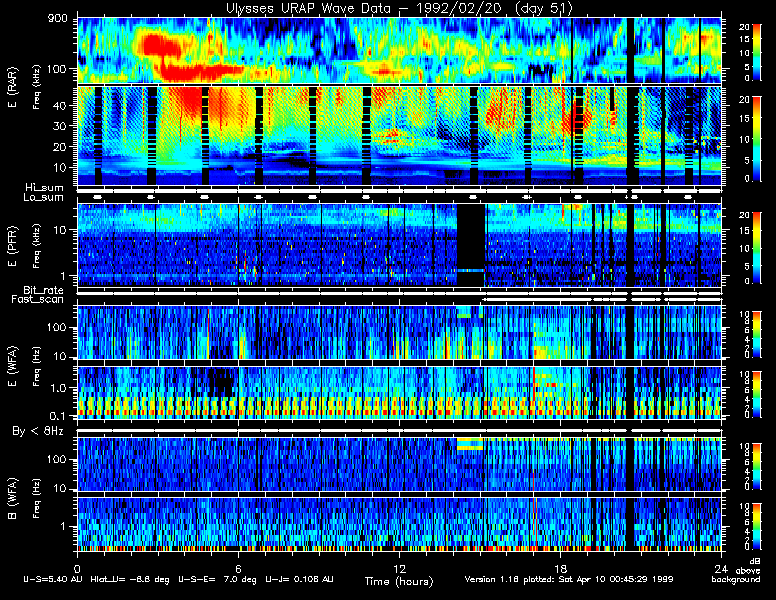Click the E (RAR) 10–40 kHz spectrogram panel
Screen dimensions: 776x600
click(399, 136)
